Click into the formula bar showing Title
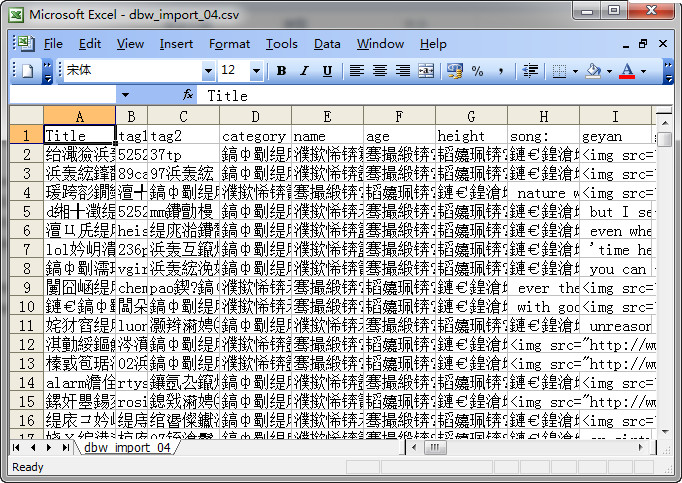This screenshot has width=682, height=483. coord(433,95)
